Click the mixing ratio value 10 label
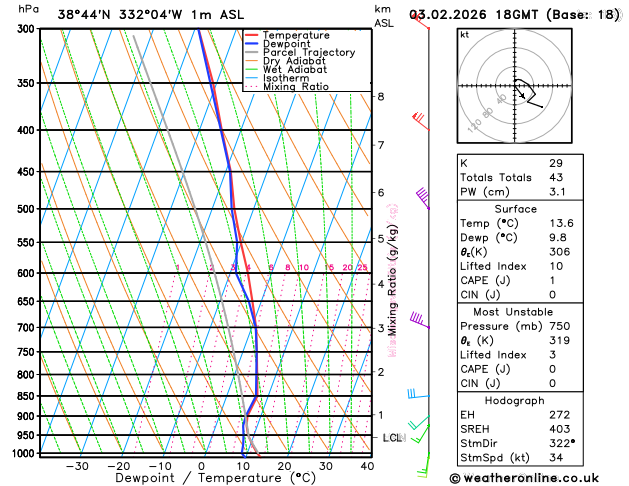This screenshot has width=629, height=486. point(304,267)
